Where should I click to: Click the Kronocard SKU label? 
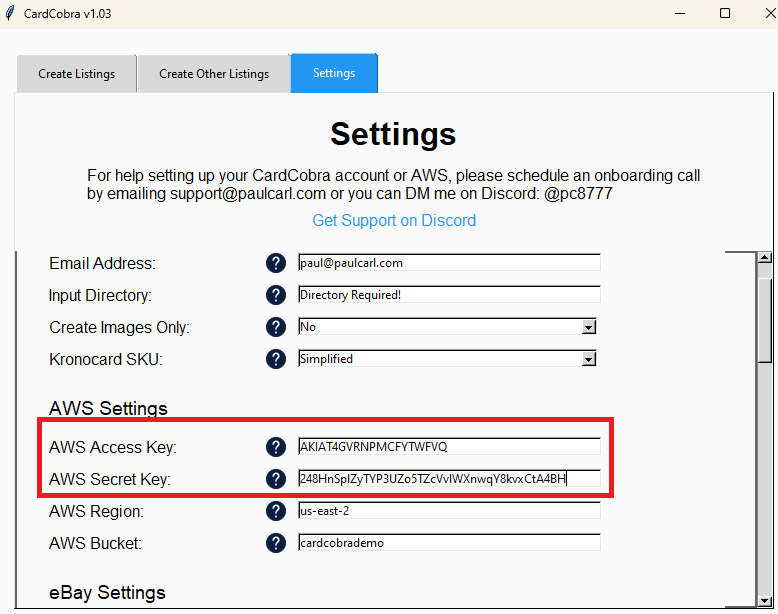click(106, 359)
